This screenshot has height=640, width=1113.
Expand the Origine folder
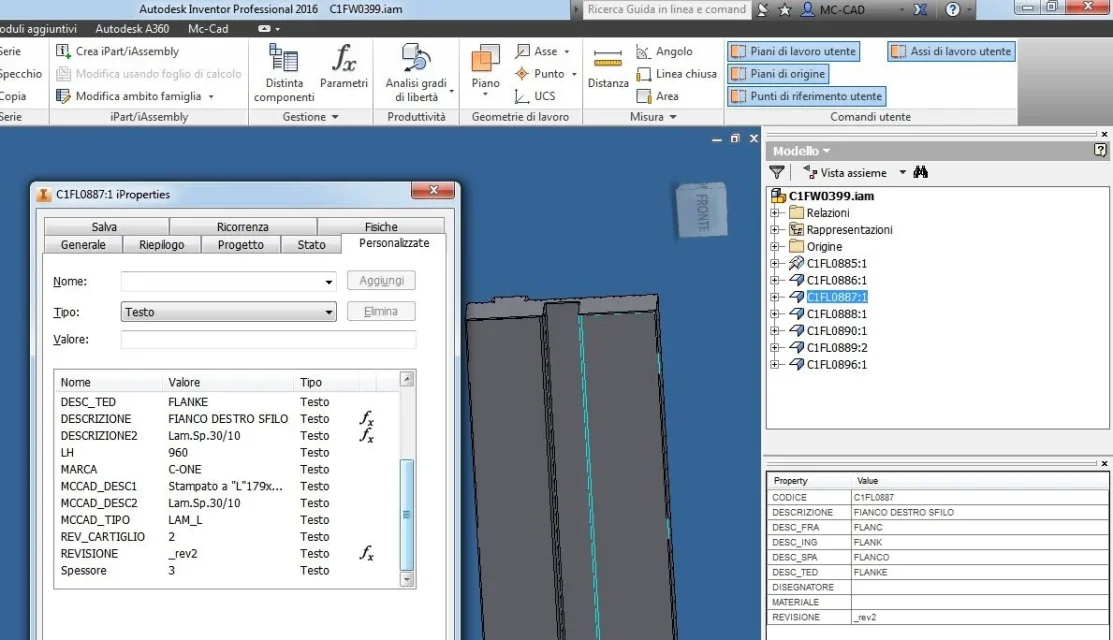(x=775, y=247)
